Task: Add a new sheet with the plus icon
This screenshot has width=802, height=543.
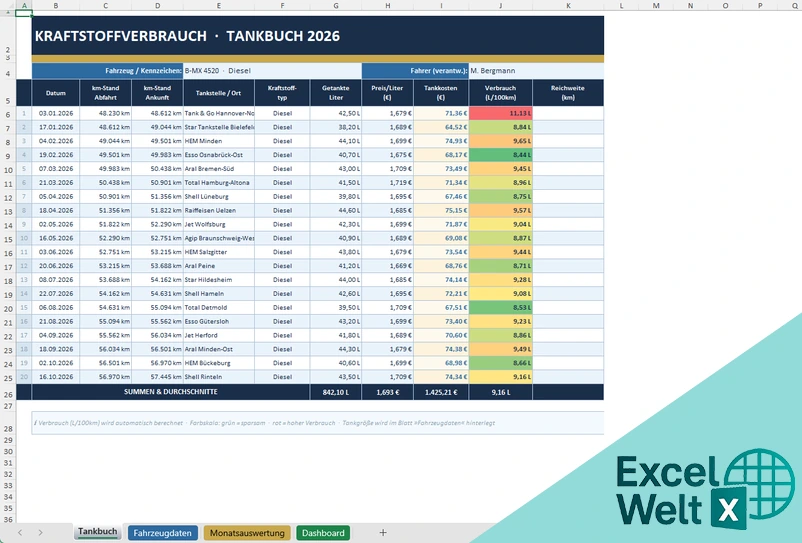Action: 383,533
